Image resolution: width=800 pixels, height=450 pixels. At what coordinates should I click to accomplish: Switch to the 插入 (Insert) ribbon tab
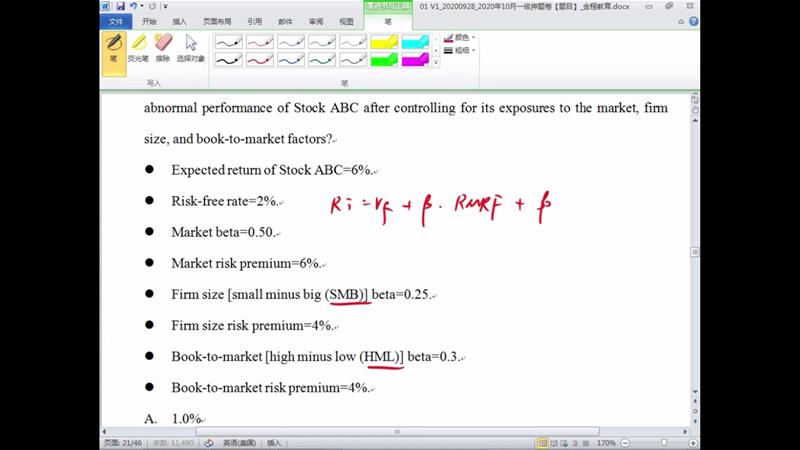pos(179,20)
